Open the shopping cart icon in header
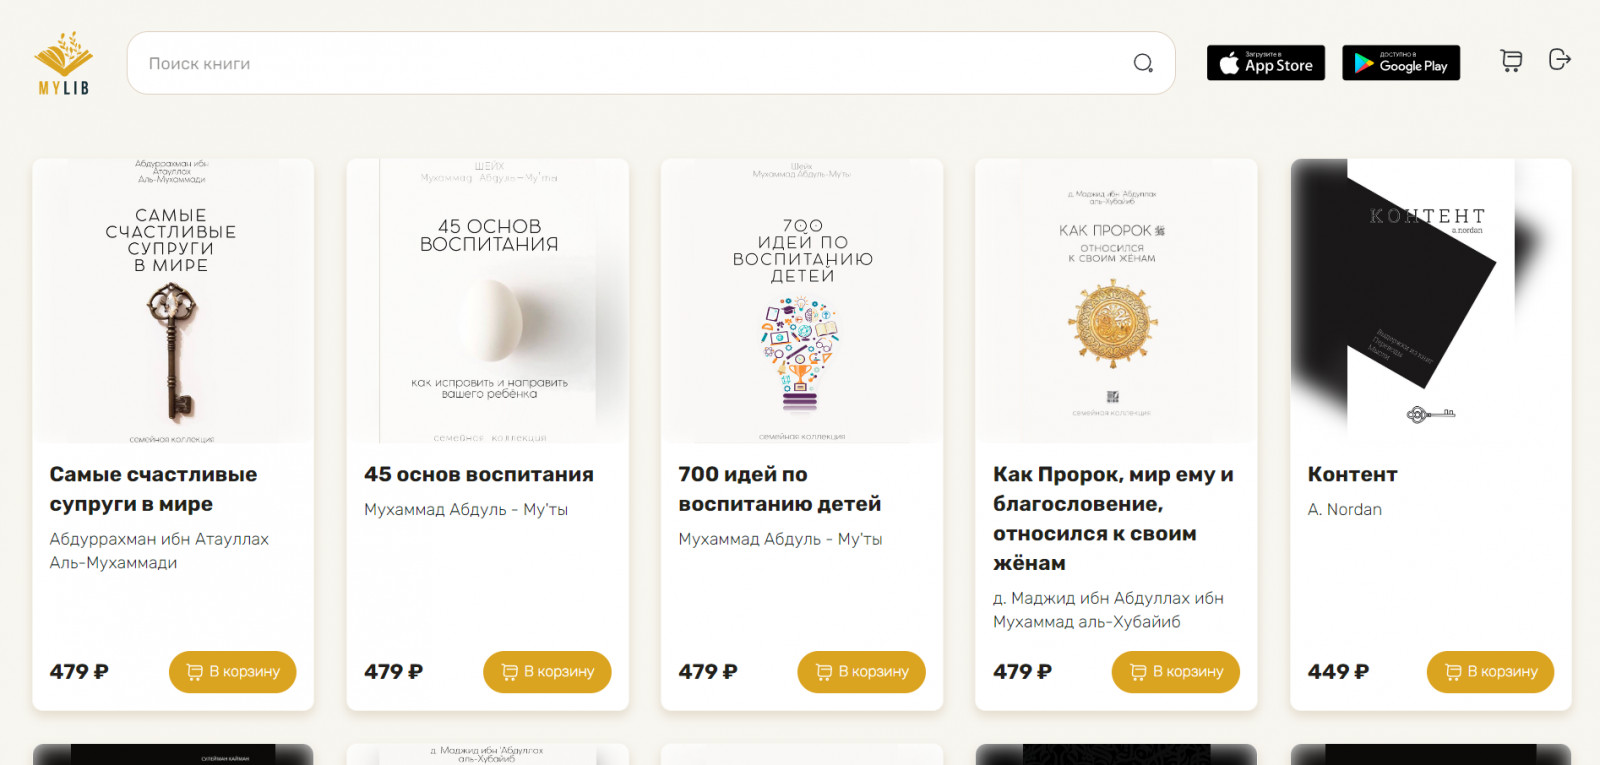This screenshot has height=765, width=1600. 1511,61
